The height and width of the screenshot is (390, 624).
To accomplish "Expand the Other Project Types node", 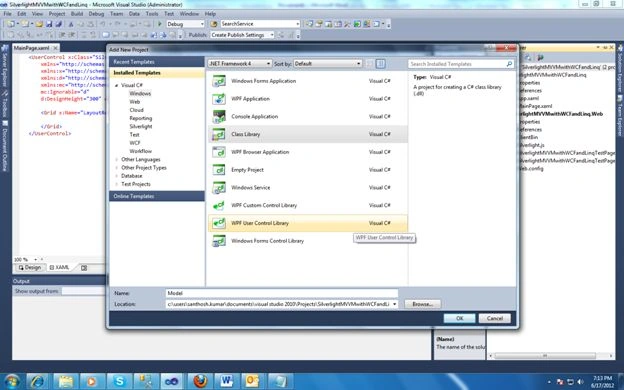I will click(x=117, y=168).
